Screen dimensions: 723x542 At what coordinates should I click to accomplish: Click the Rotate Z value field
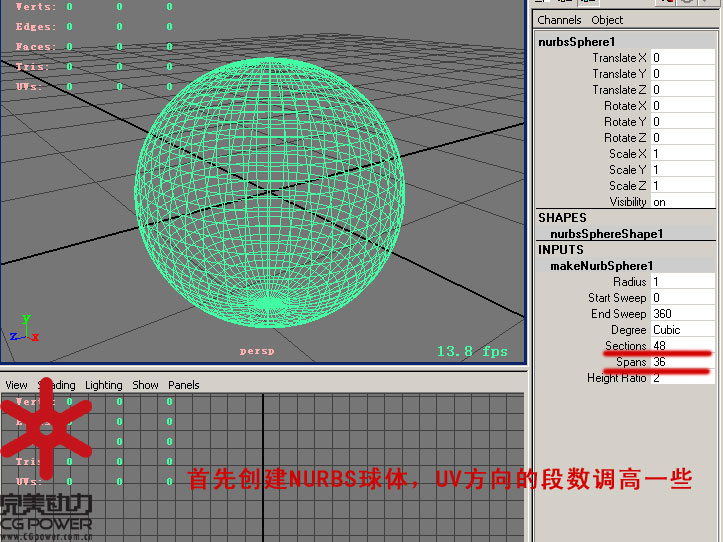coord(683,137)
